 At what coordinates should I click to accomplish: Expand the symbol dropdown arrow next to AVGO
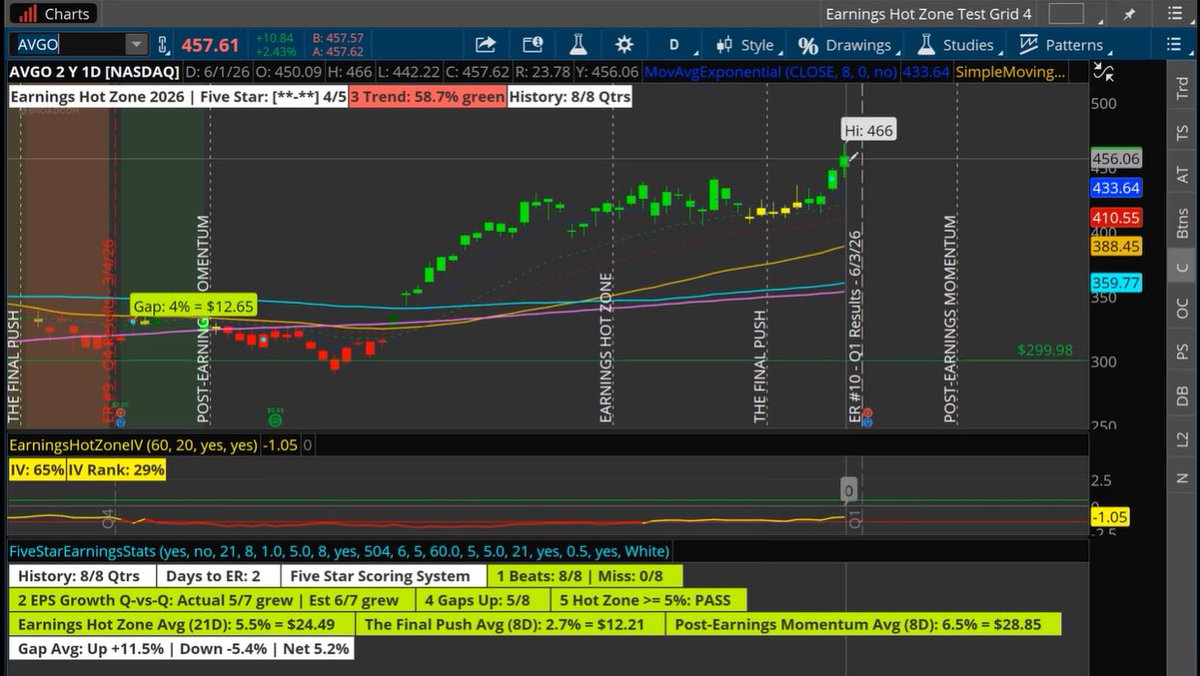tap(136, 45)
